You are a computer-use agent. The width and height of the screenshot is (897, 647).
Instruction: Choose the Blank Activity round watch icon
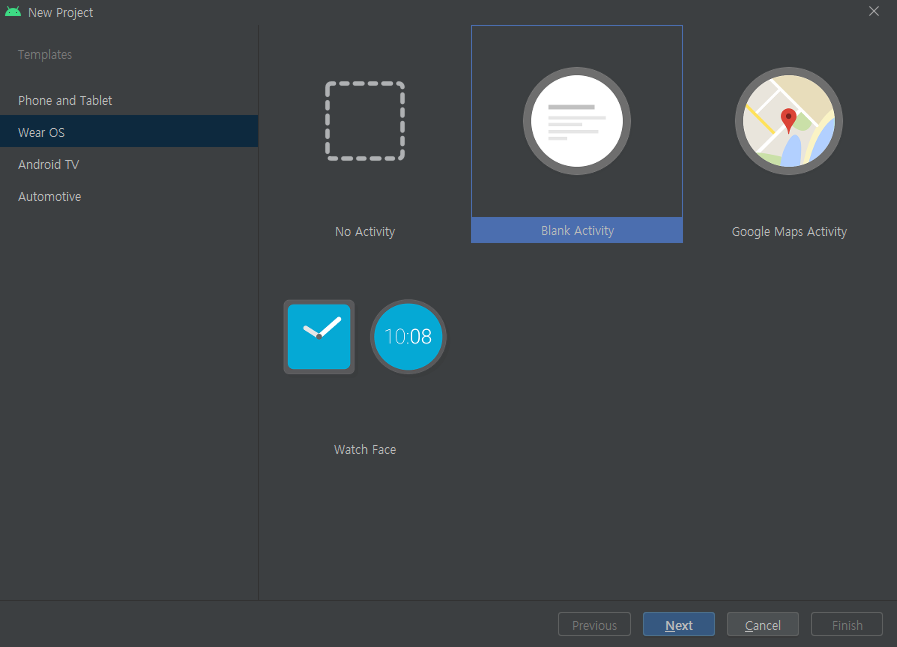click(577, 121)
